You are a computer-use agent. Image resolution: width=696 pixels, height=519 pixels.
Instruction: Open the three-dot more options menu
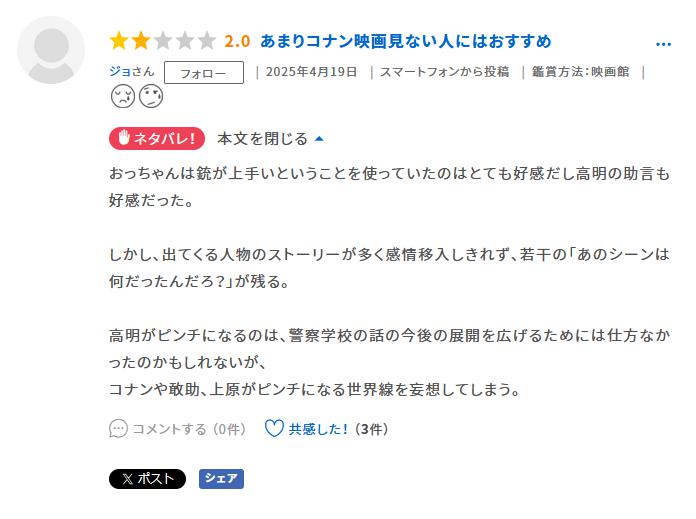[x=663, y=44]
